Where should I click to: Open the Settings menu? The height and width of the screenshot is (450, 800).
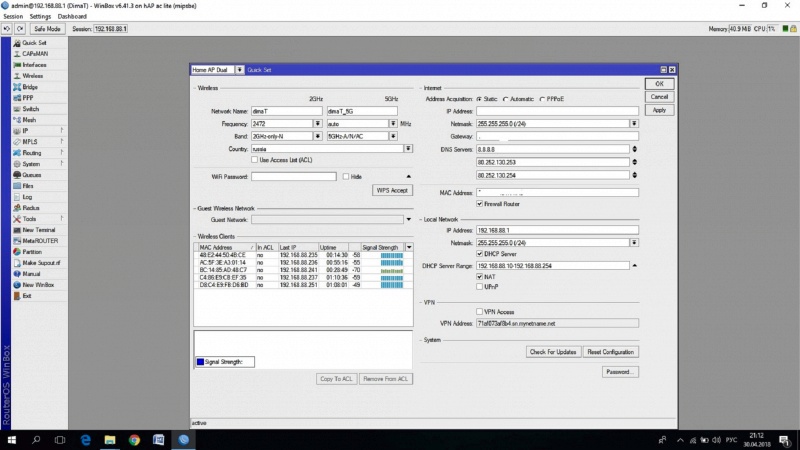(40, 17)
